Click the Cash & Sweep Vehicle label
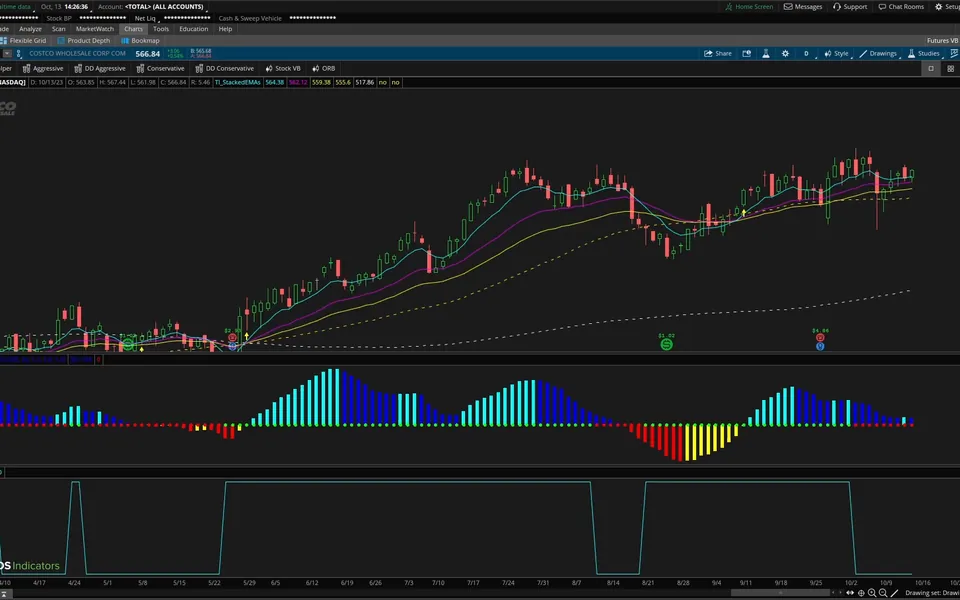 [x=250, y=18]
